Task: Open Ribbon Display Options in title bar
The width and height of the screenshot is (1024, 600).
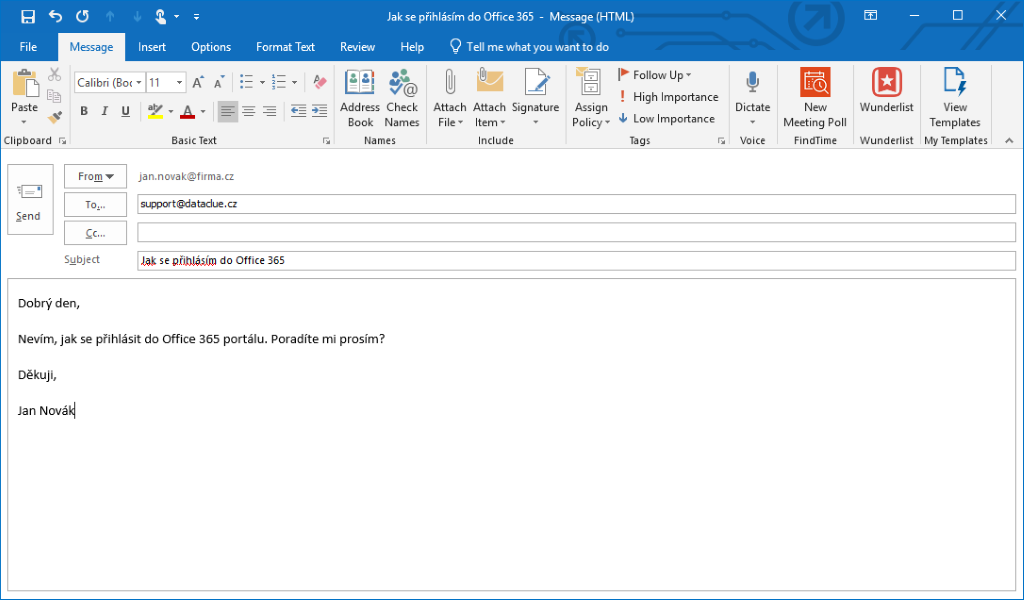Action: pyautogui.click(x=871, y=16)
